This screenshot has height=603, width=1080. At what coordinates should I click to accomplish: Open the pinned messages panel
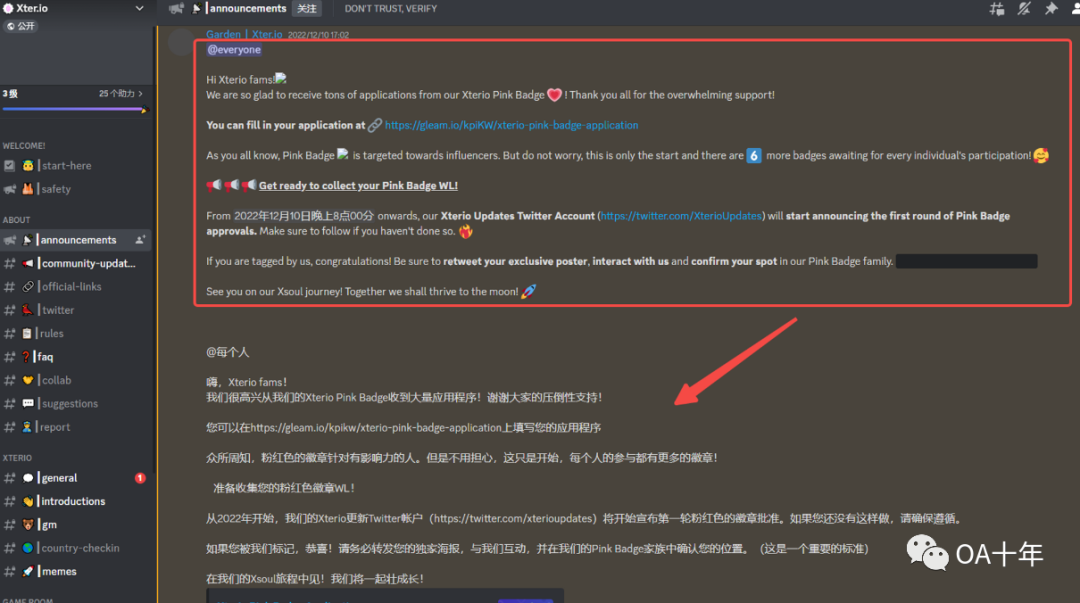coord(1050,8)
